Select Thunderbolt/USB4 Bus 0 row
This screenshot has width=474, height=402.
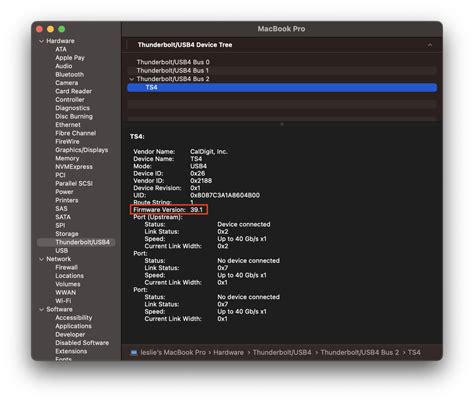click(282, 62)
